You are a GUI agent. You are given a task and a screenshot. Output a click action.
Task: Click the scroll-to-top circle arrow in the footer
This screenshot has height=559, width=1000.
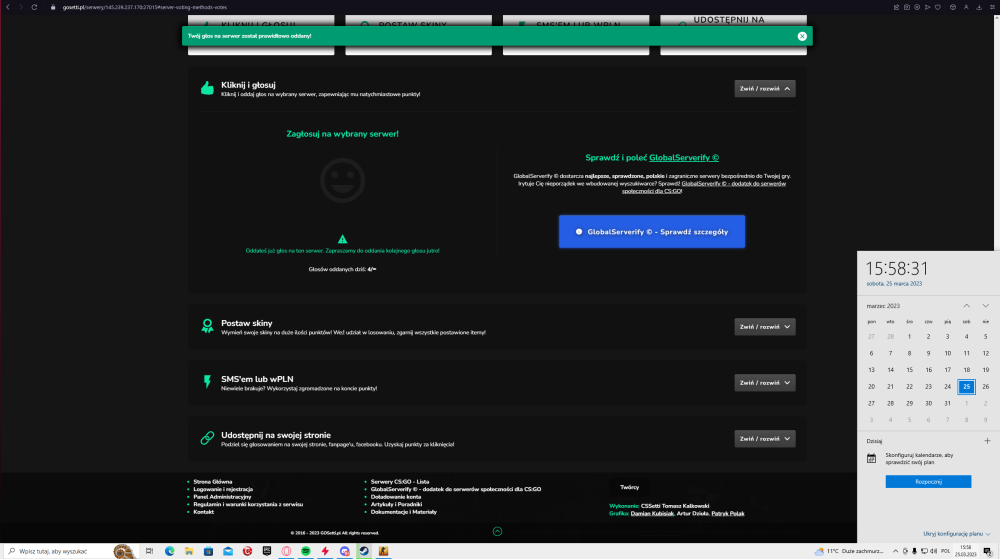click(x=497, y=532)
